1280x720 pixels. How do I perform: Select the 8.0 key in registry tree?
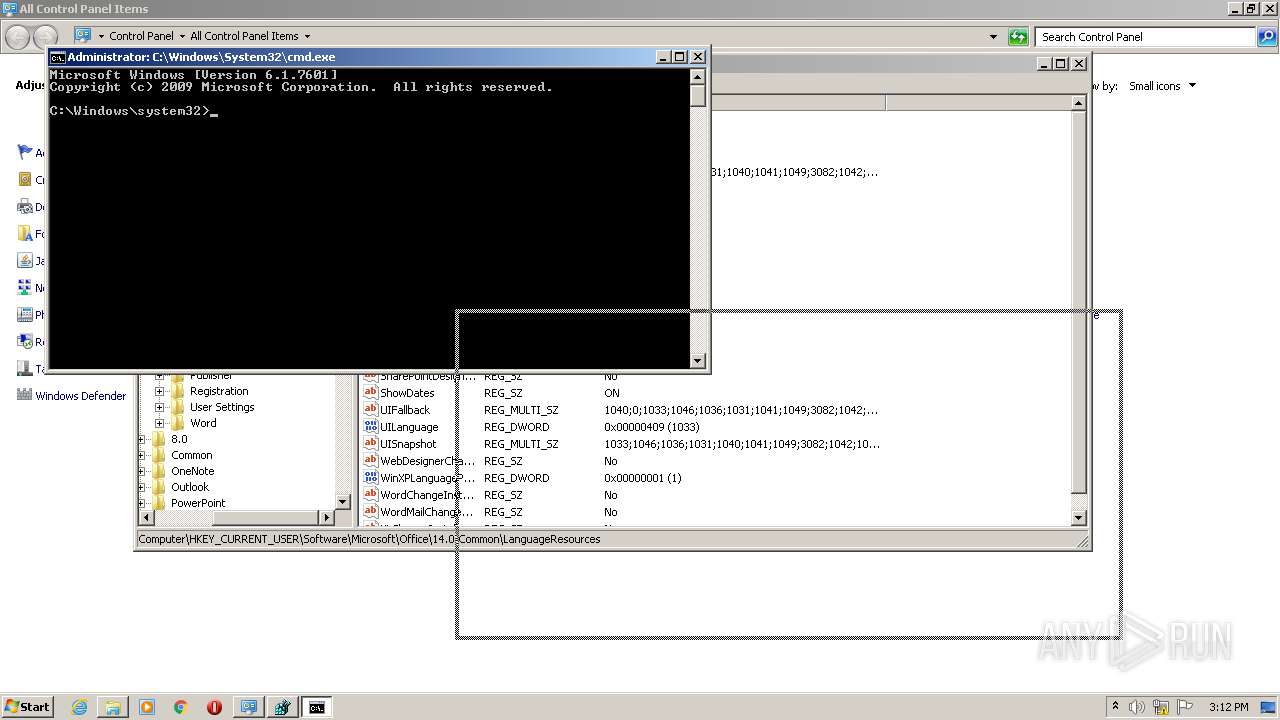click(x=179, y=439)
